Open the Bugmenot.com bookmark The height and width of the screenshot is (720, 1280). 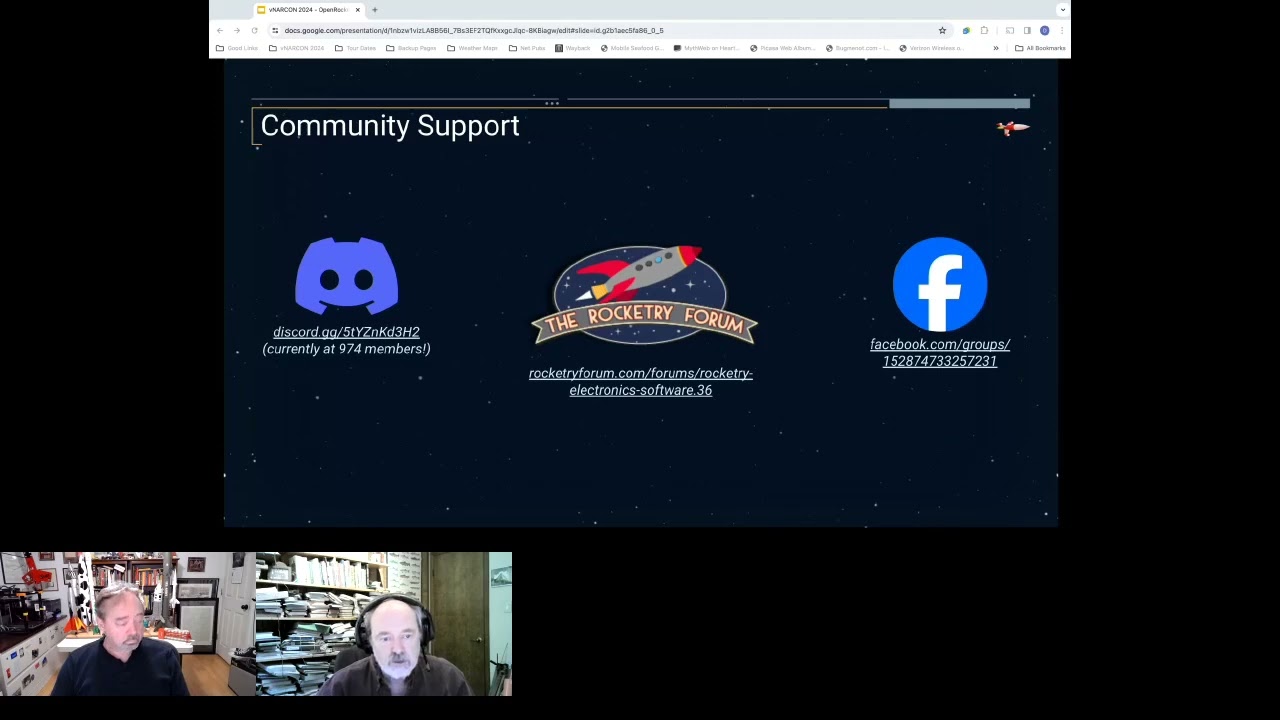click(x=857, y=48)
